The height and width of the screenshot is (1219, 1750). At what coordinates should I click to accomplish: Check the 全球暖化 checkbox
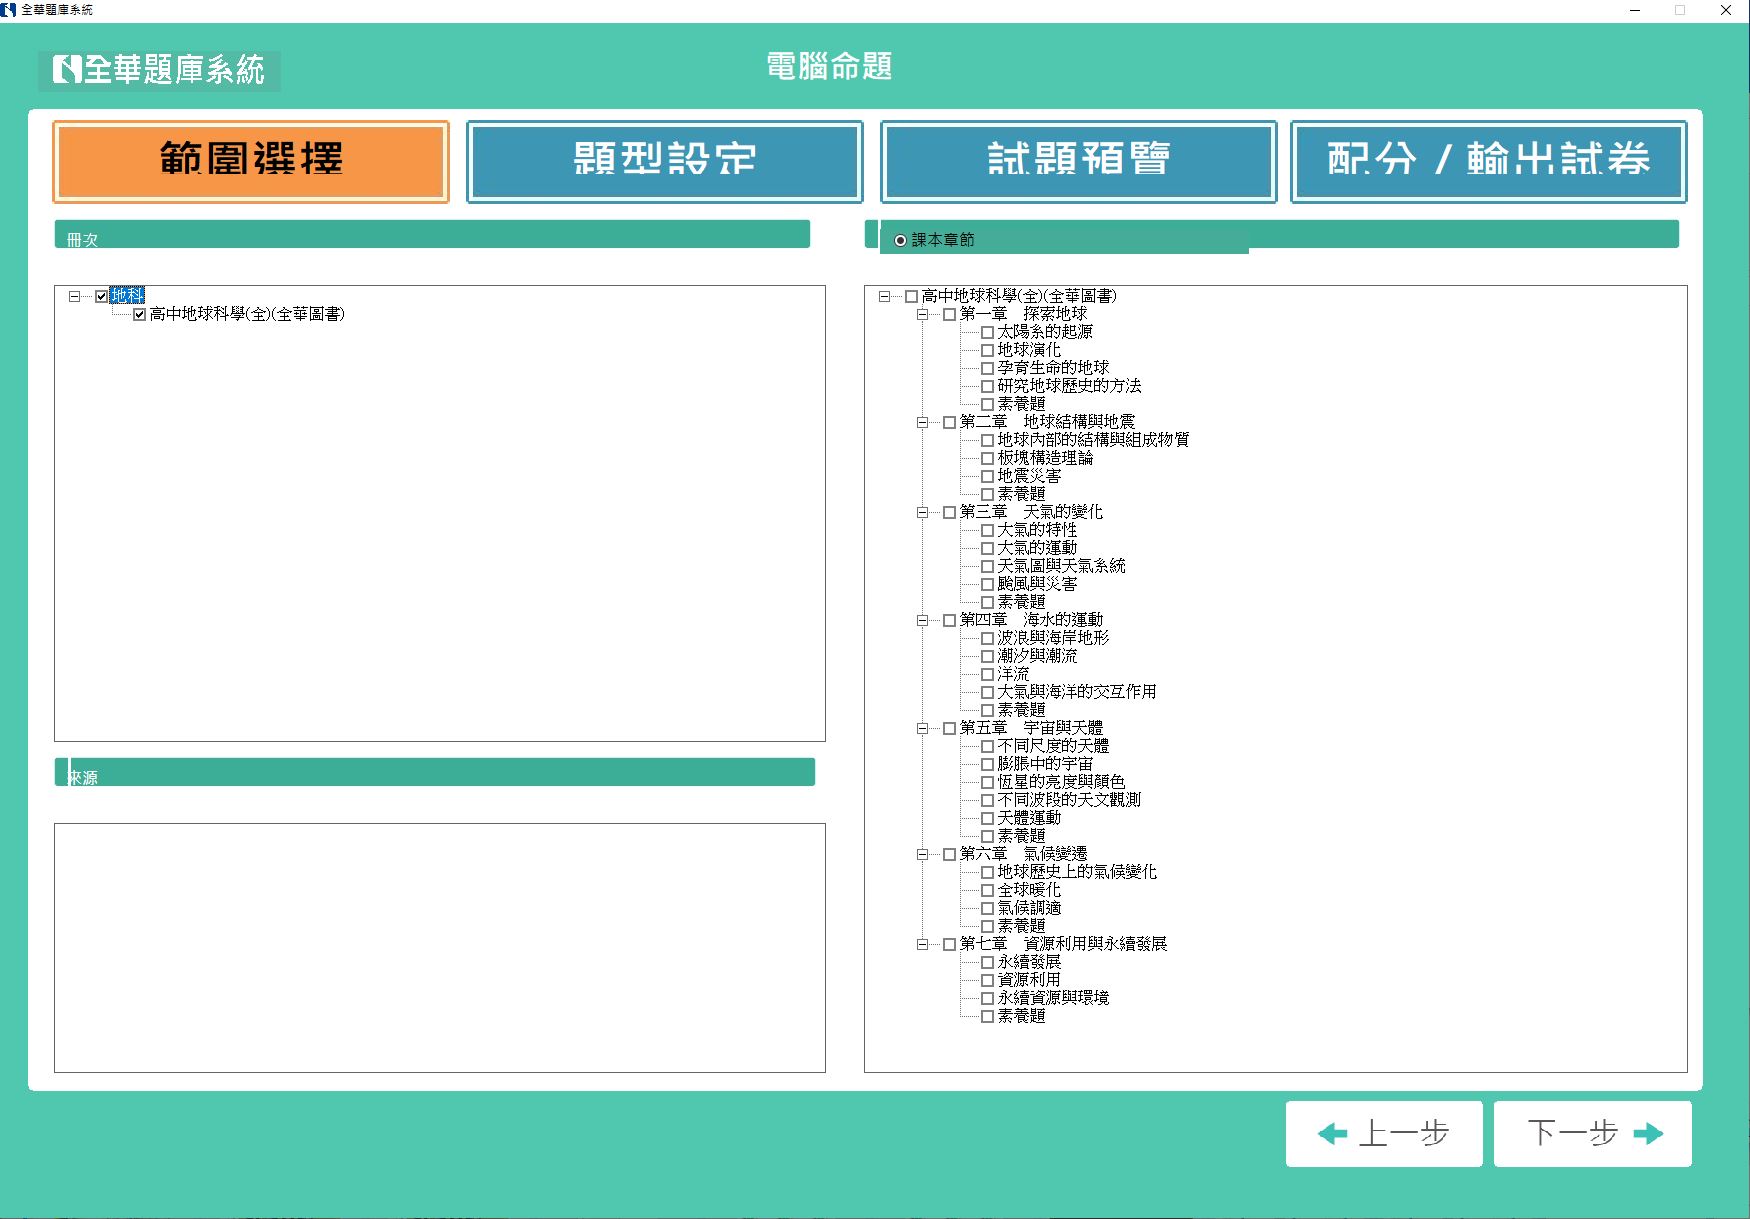point(987,890)
